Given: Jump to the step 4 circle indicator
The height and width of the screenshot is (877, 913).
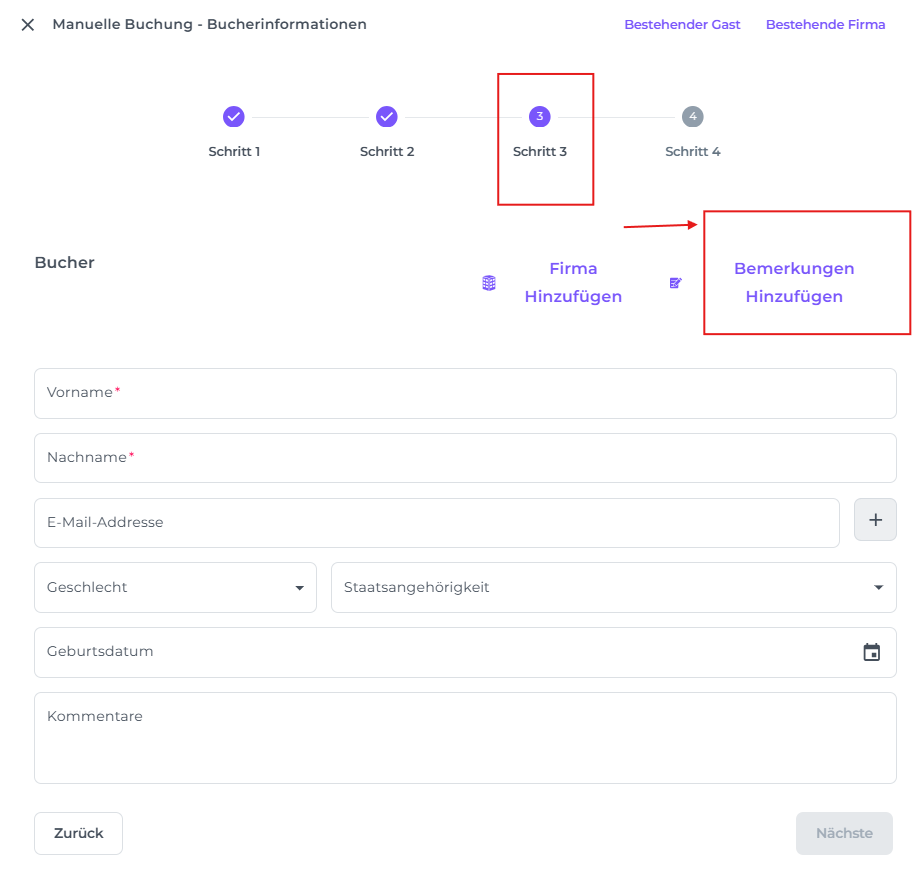Looking at the screenshot, I should (693, 117).
